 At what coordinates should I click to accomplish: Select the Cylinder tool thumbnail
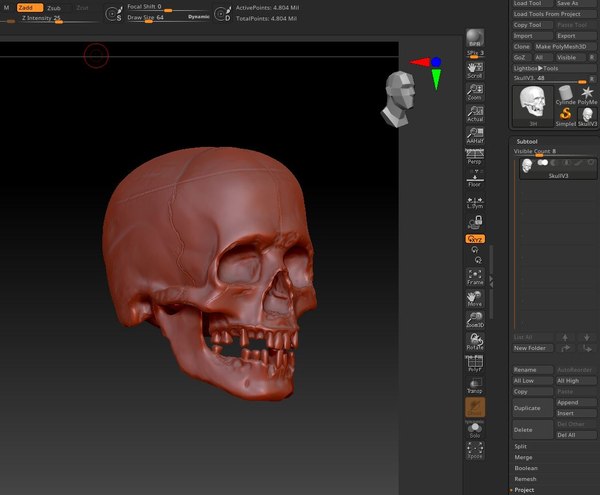pyautogui.click(x=566, y=95)
